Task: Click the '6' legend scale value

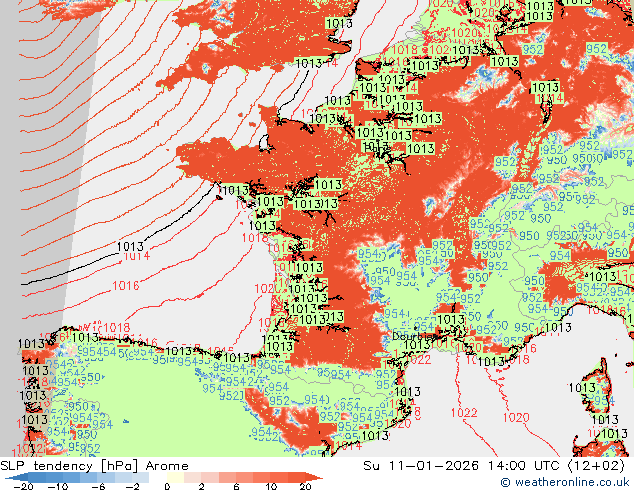Action: pos(237,486)
